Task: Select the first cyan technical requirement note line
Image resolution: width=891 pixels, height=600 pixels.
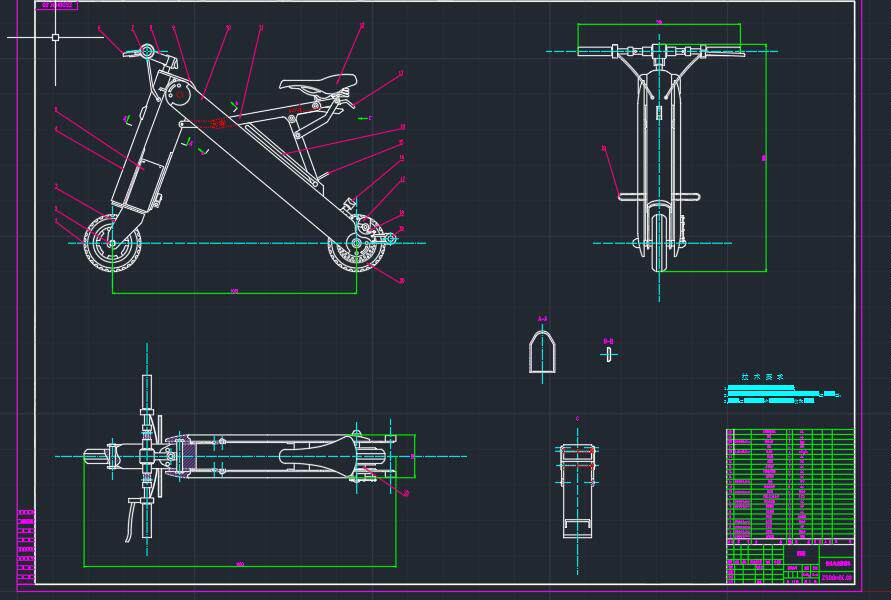Action: [x=760, y=388]
